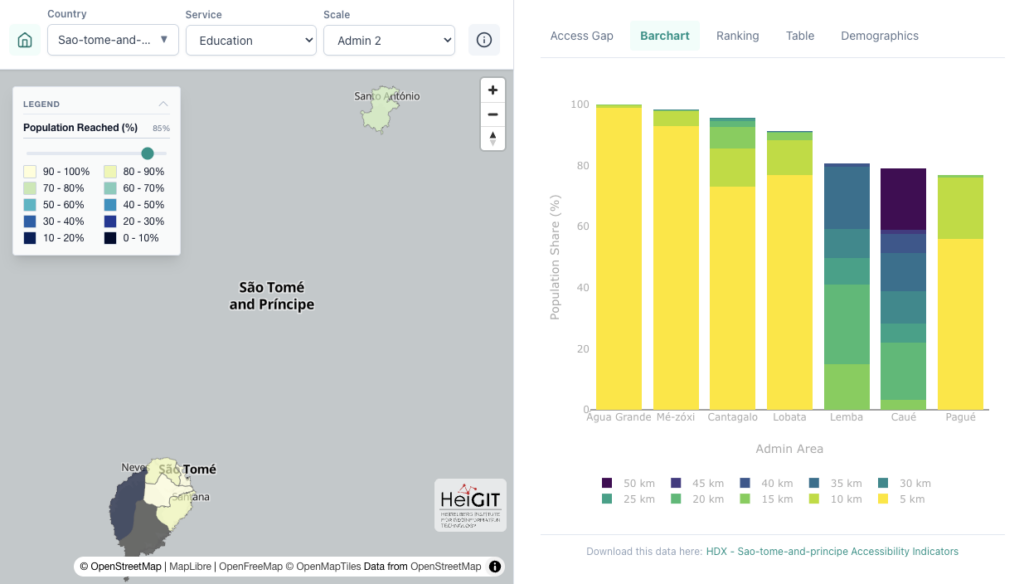Zoom out of the map
The height and width of the screenshot is (584, 1024).
tap(492, 113)
